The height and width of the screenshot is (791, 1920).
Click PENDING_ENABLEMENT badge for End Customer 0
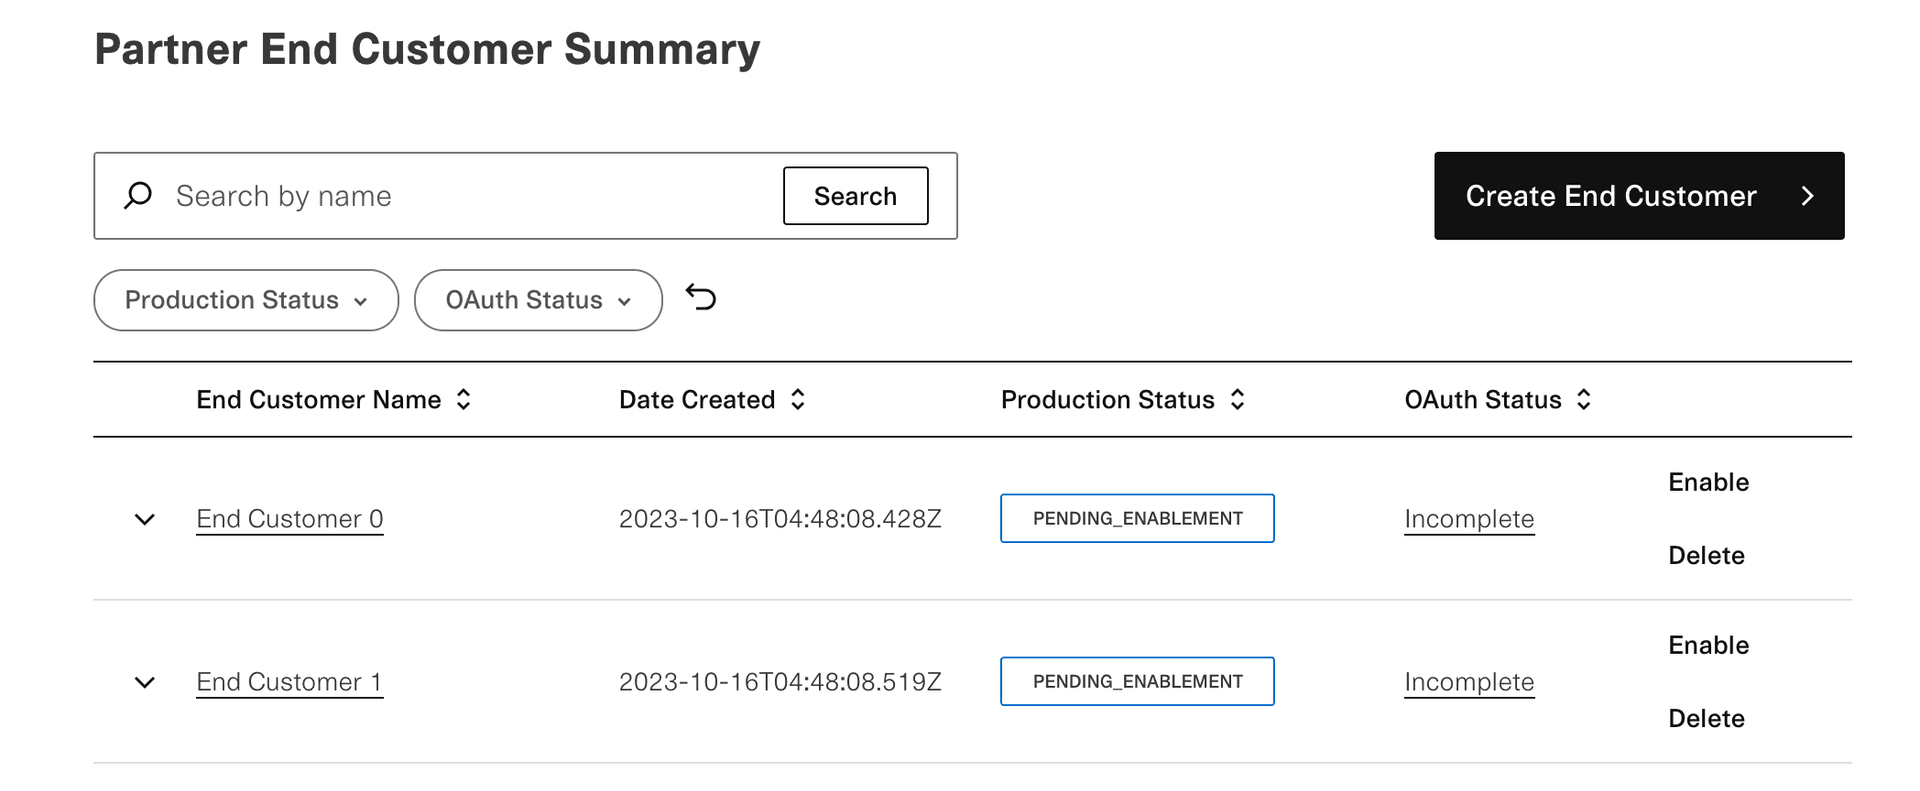[1138, 518]
